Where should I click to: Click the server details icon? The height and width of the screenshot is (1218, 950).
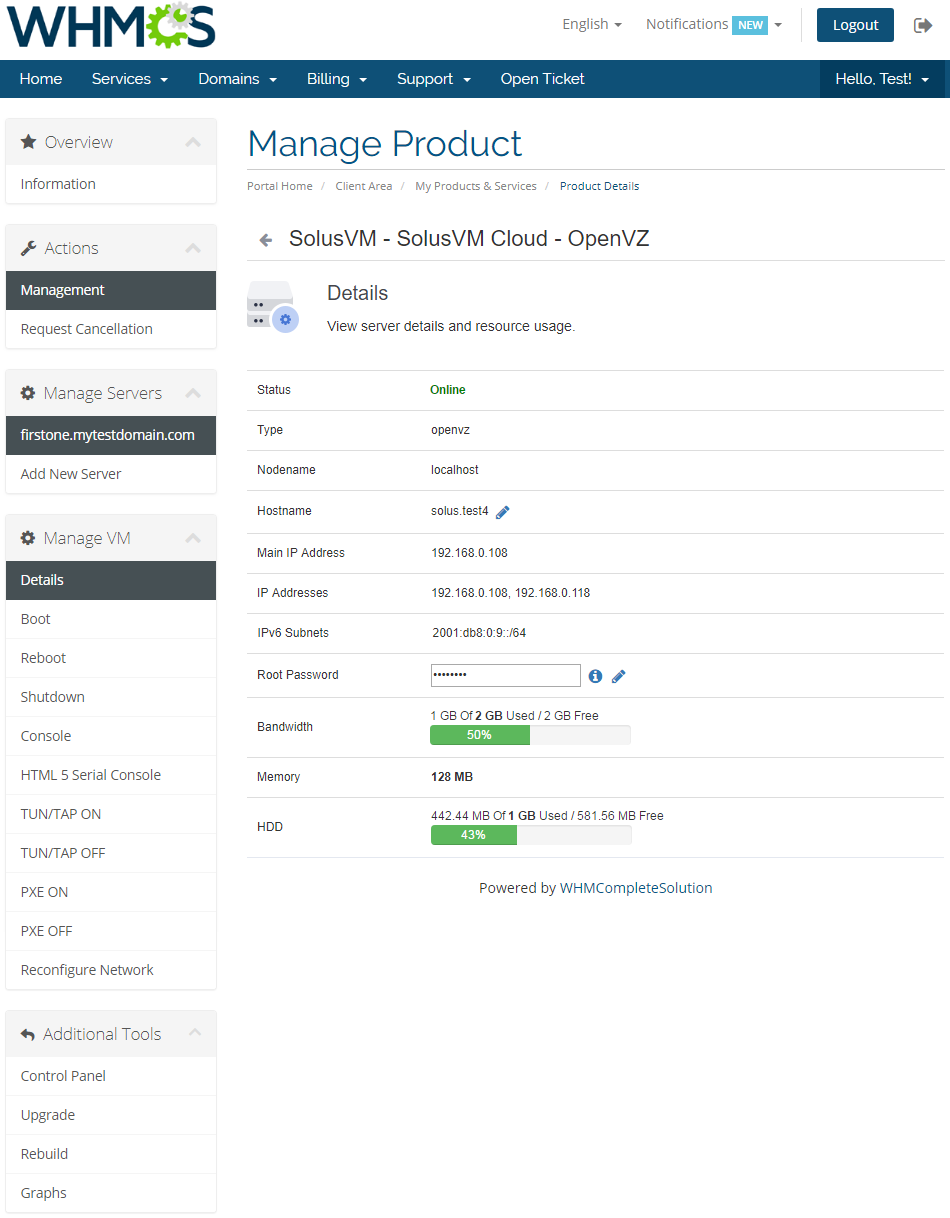(x=271, y=306)
